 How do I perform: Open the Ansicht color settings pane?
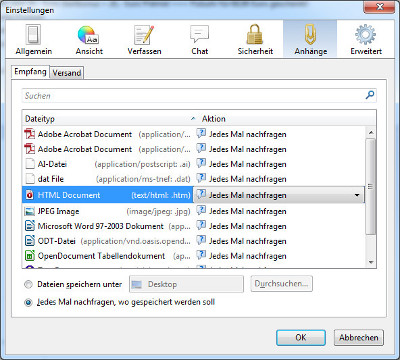tap(89, 39)
